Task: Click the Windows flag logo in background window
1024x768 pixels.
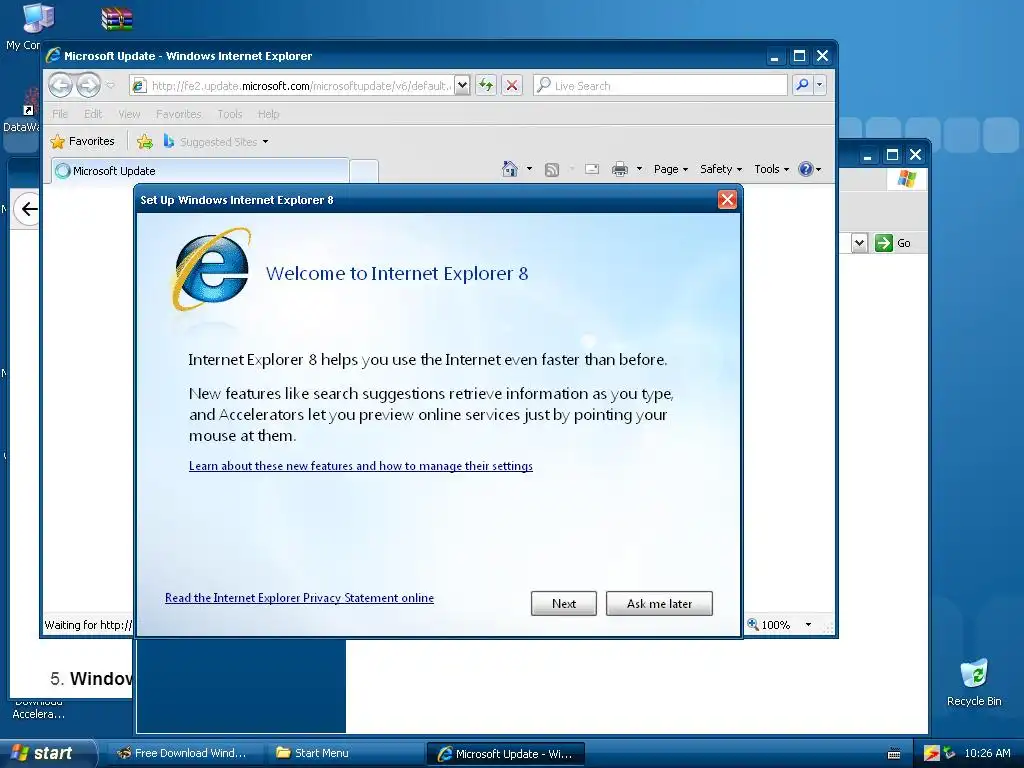Action: coord(906,178)
